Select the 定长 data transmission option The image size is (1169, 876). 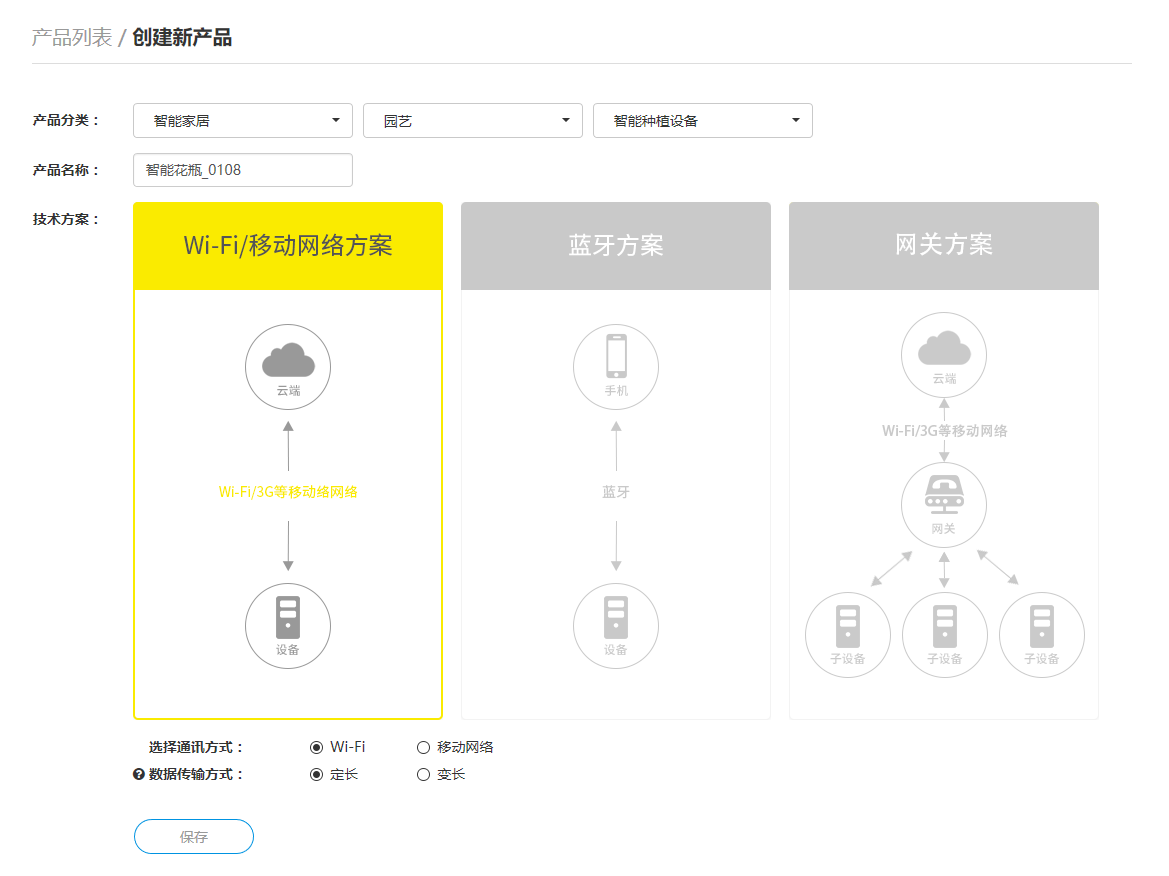point(317,774)
